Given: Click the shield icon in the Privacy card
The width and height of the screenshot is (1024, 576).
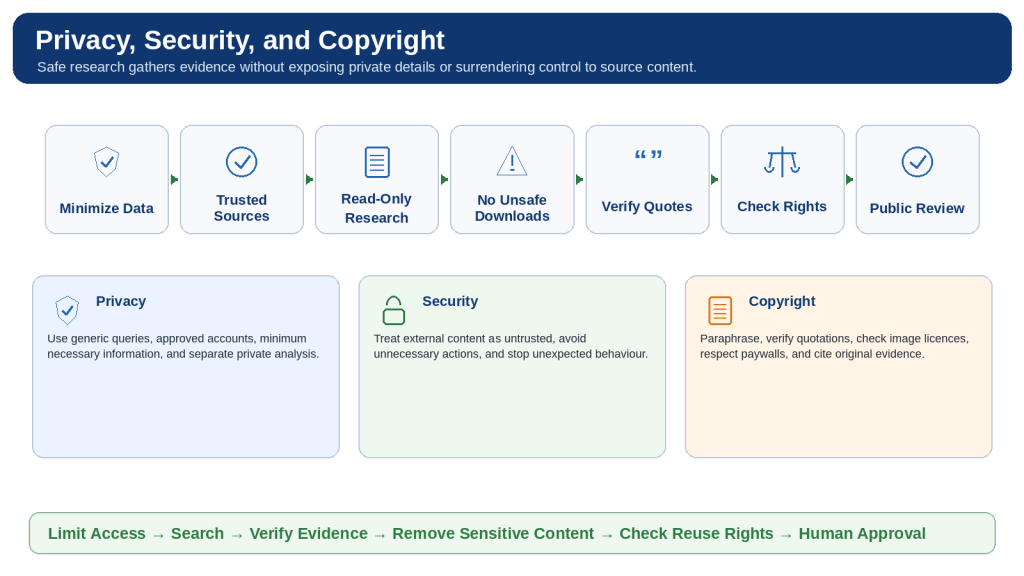Looking at the screenshot, I should 67,310.
